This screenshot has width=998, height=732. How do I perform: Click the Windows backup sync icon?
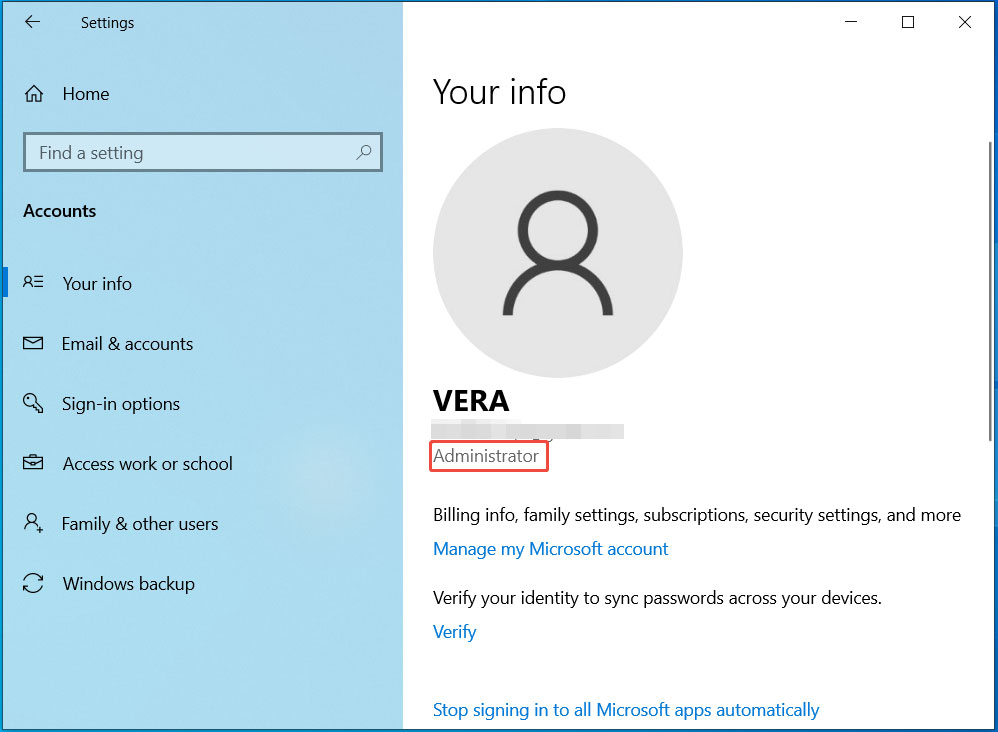pos(33,583)
